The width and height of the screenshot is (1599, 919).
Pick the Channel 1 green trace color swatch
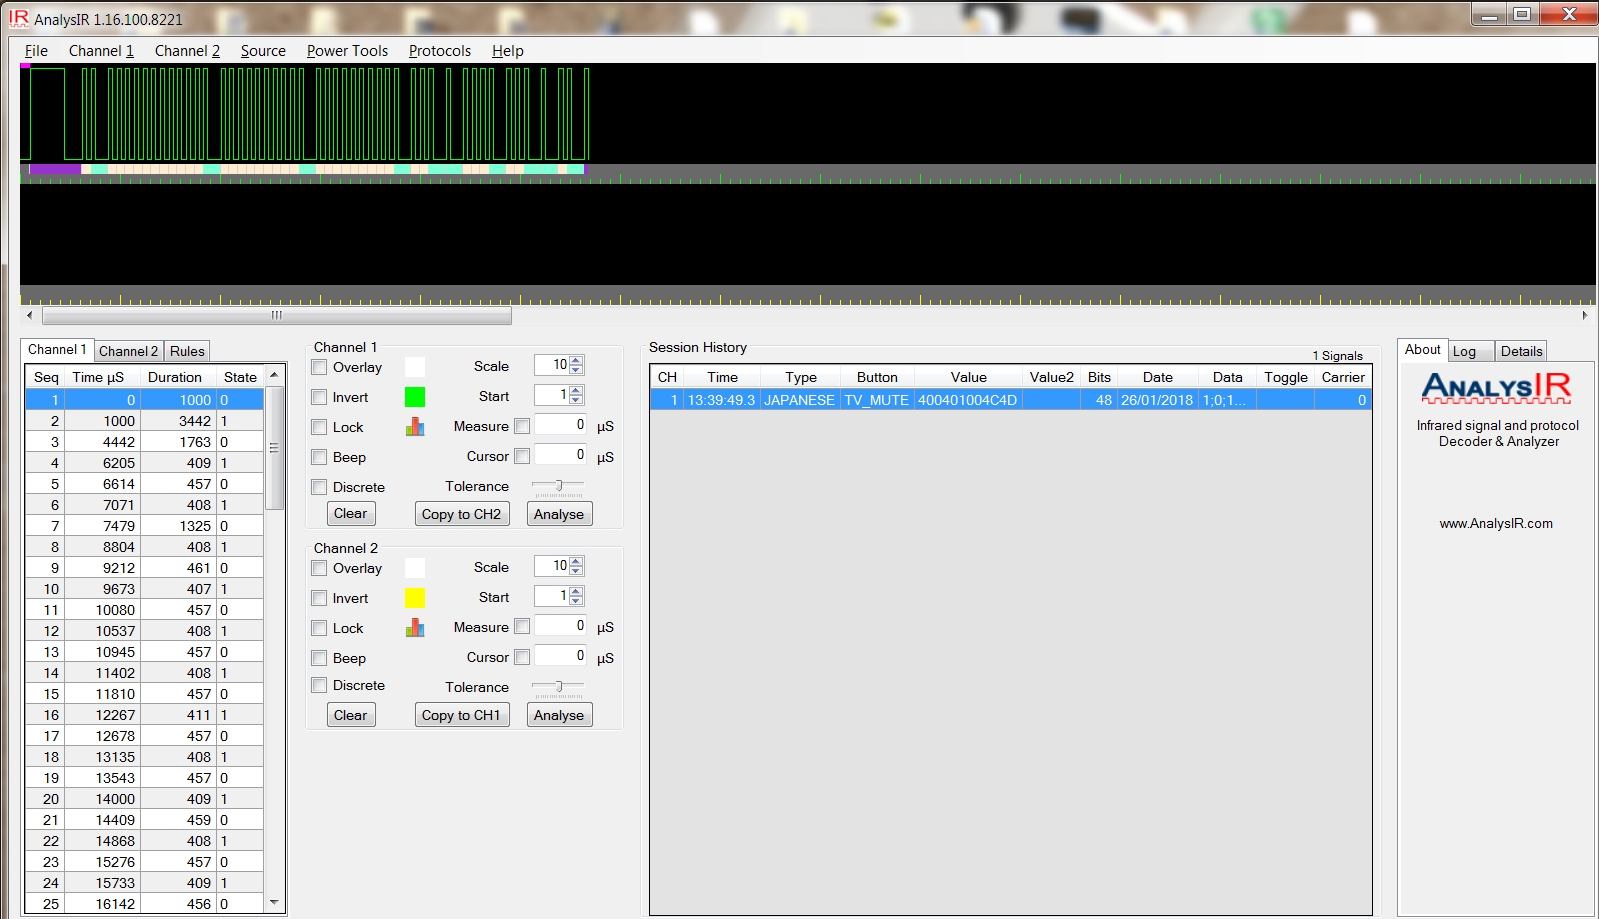[x=415, y=397]
